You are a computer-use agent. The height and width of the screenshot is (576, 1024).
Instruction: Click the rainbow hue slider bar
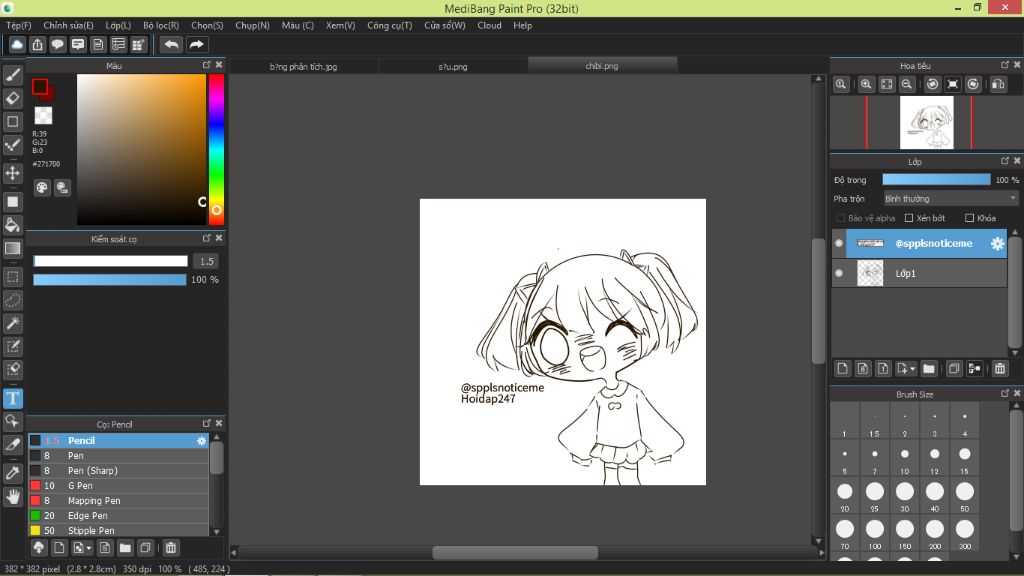point(216,150)
